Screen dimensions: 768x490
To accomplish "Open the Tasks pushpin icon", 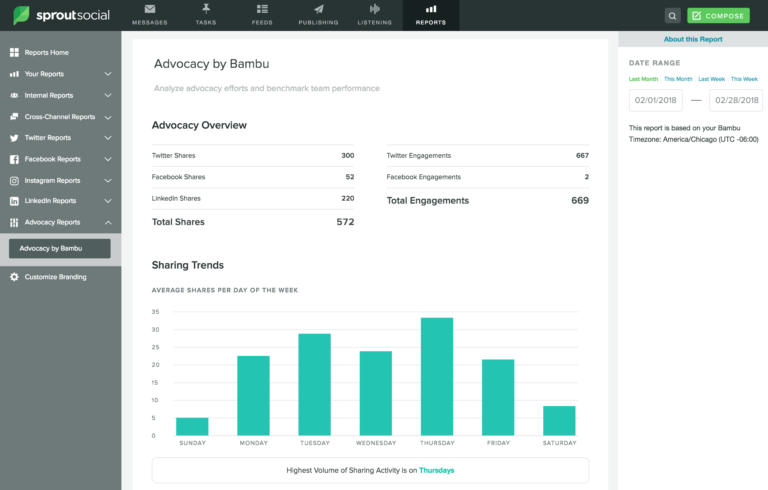I will 206,8.
